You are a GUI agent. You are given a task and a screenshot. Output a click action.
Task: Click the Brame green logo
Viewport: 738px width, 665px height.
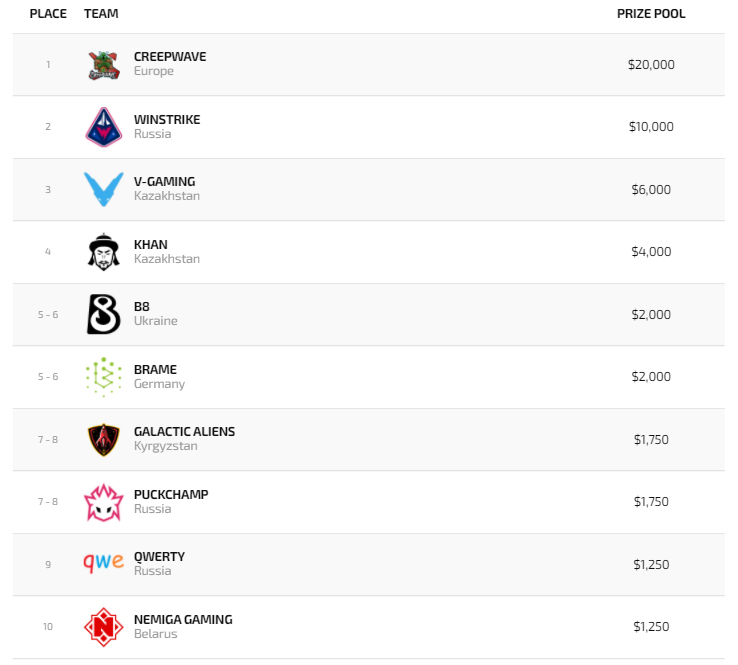103,377
